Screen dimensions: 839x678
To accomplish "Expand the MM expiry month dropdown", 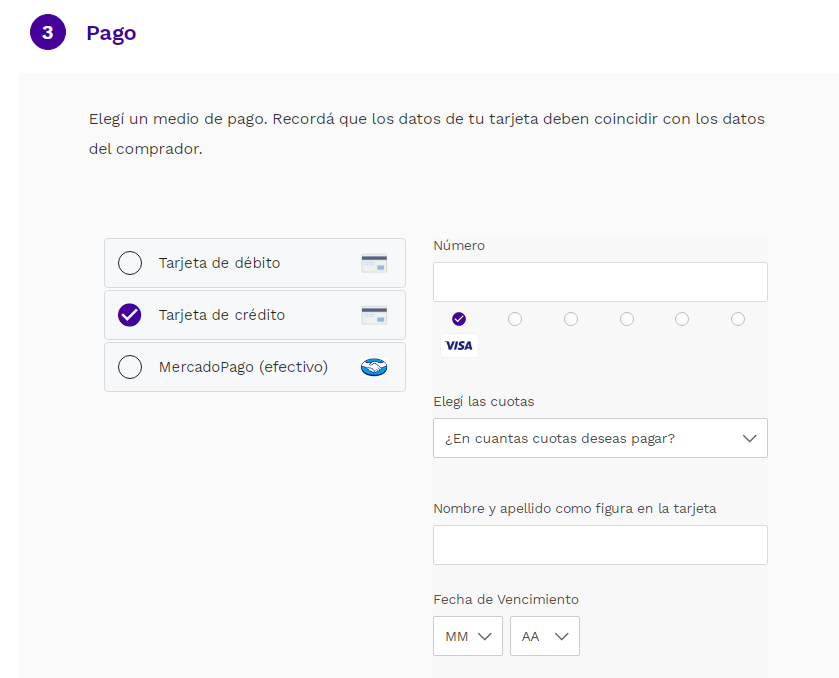I will tap(468, 636).
